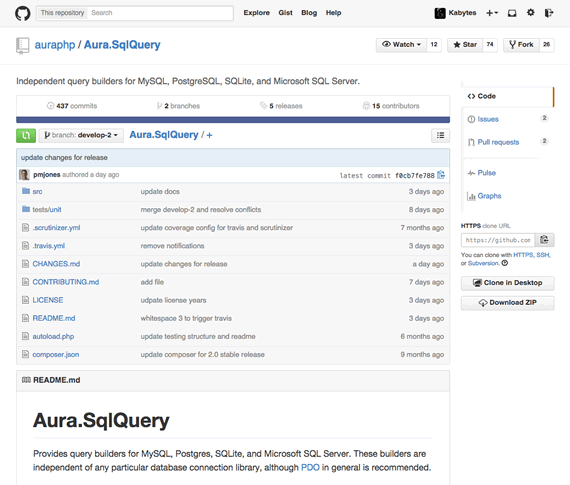
Task: Click the green compare and review button
Action: pyautogui.click(x=26, y=135)
